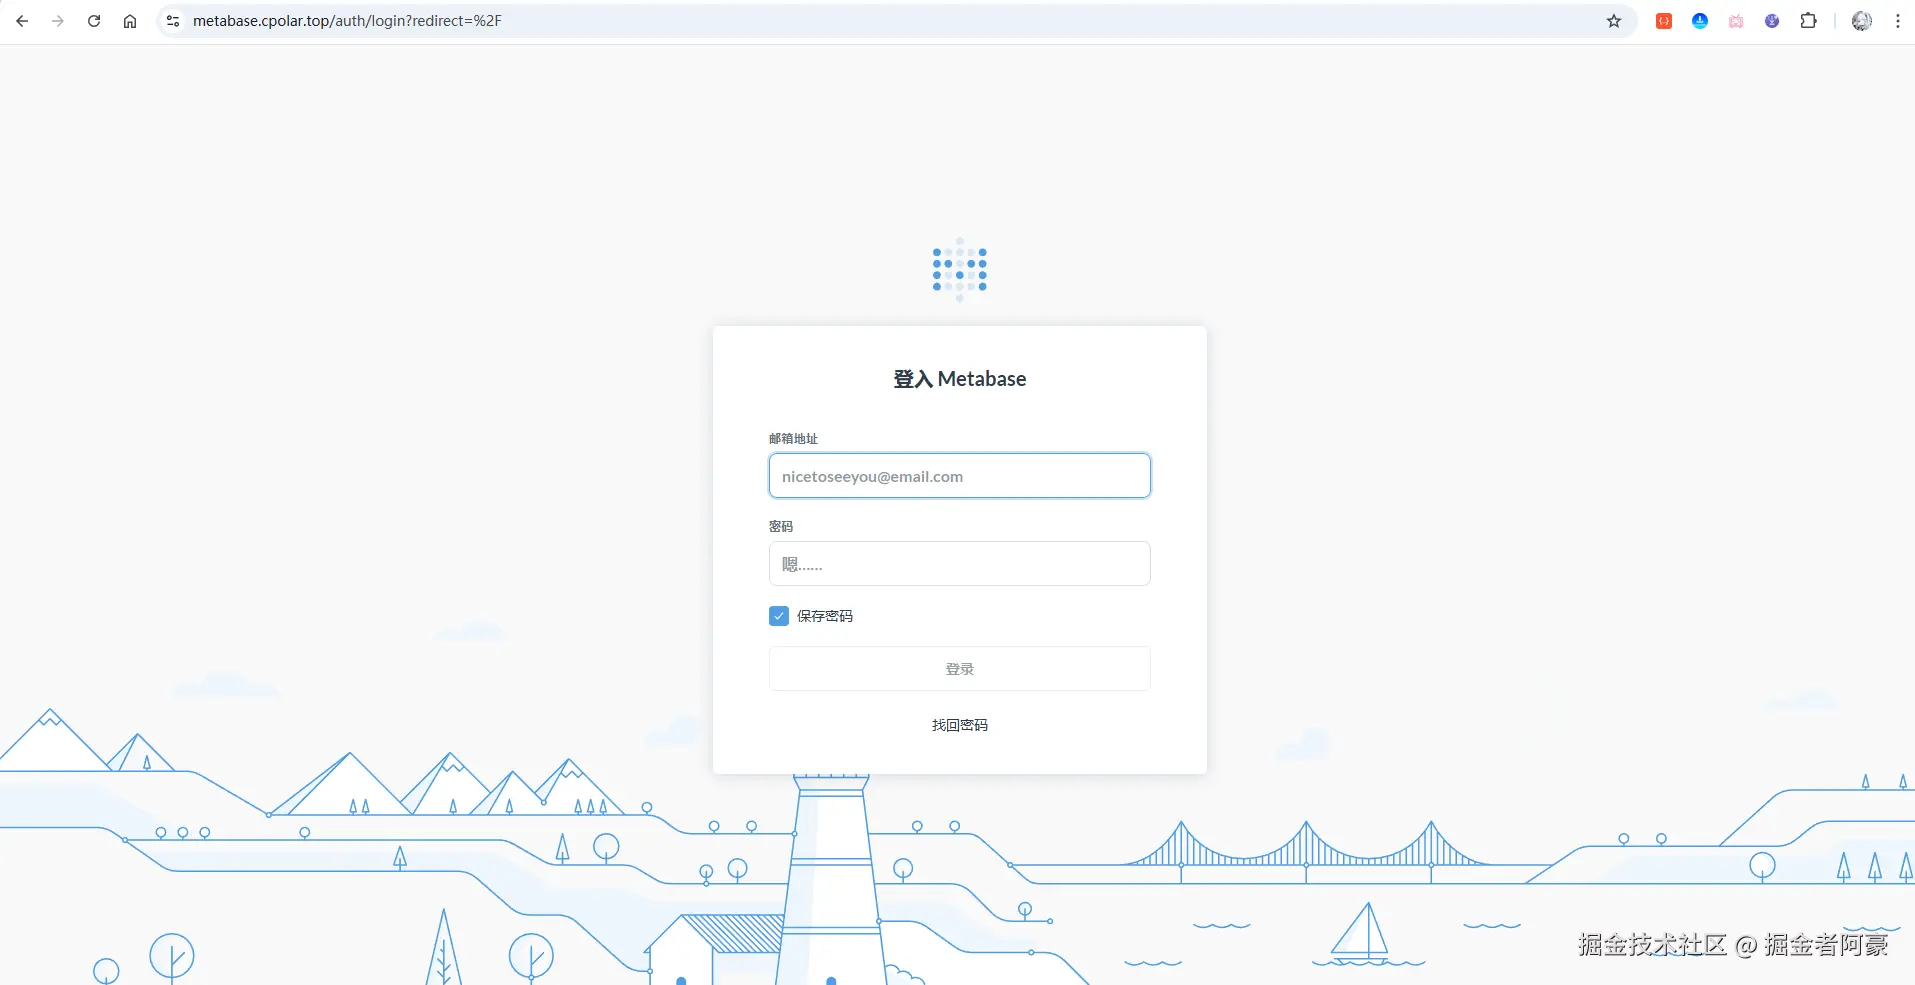Go forward to the next page
The width and height of the screenshot is (1915, 985).
pyautogui.click(x=58, y=21)
